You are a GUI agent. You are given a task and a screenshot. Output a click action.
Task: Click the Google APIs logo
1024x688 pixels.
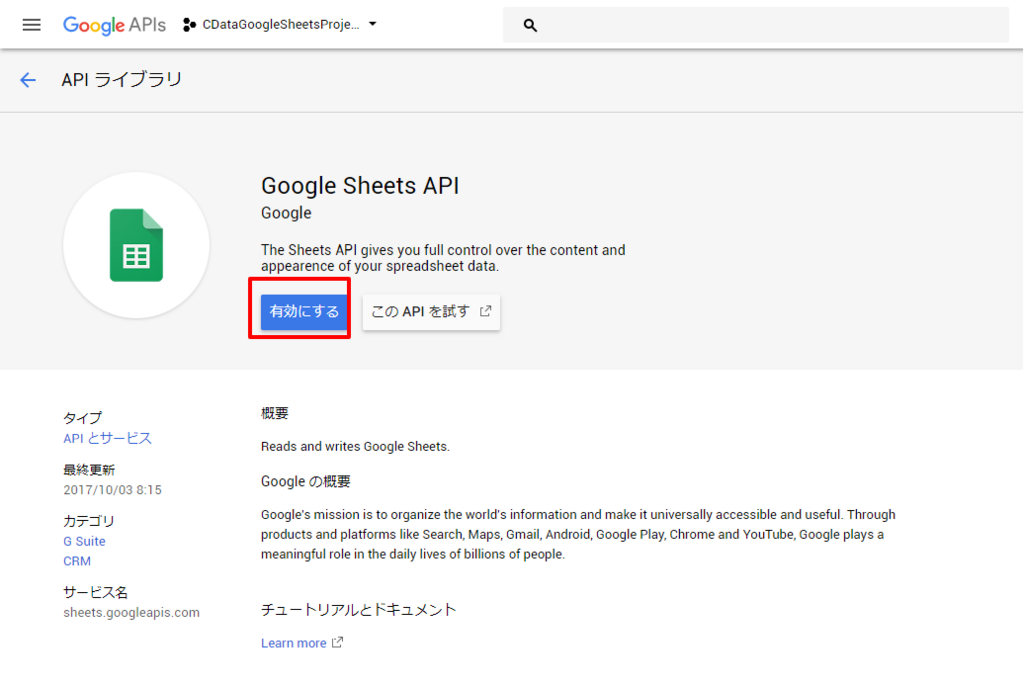(x=114, y=25)
